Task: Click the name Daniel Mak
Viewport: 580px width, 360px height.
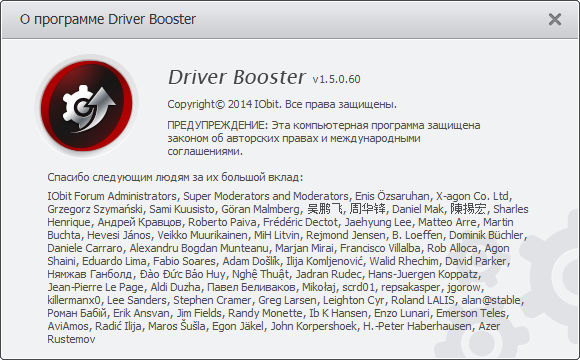Action: (417, 209)
